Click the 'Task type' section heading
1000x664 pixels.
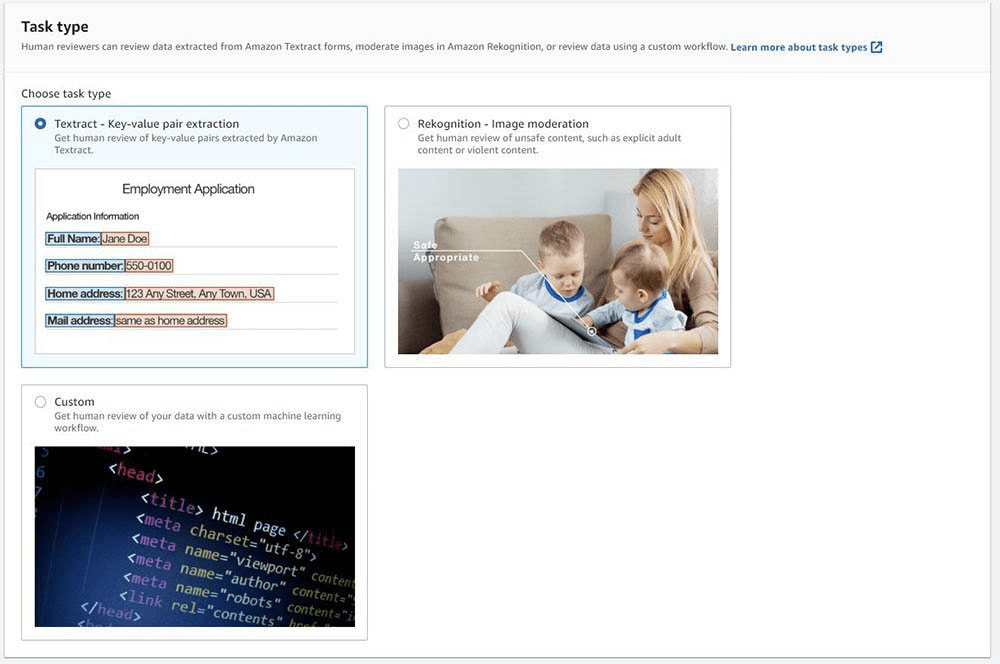coord(55,27)
